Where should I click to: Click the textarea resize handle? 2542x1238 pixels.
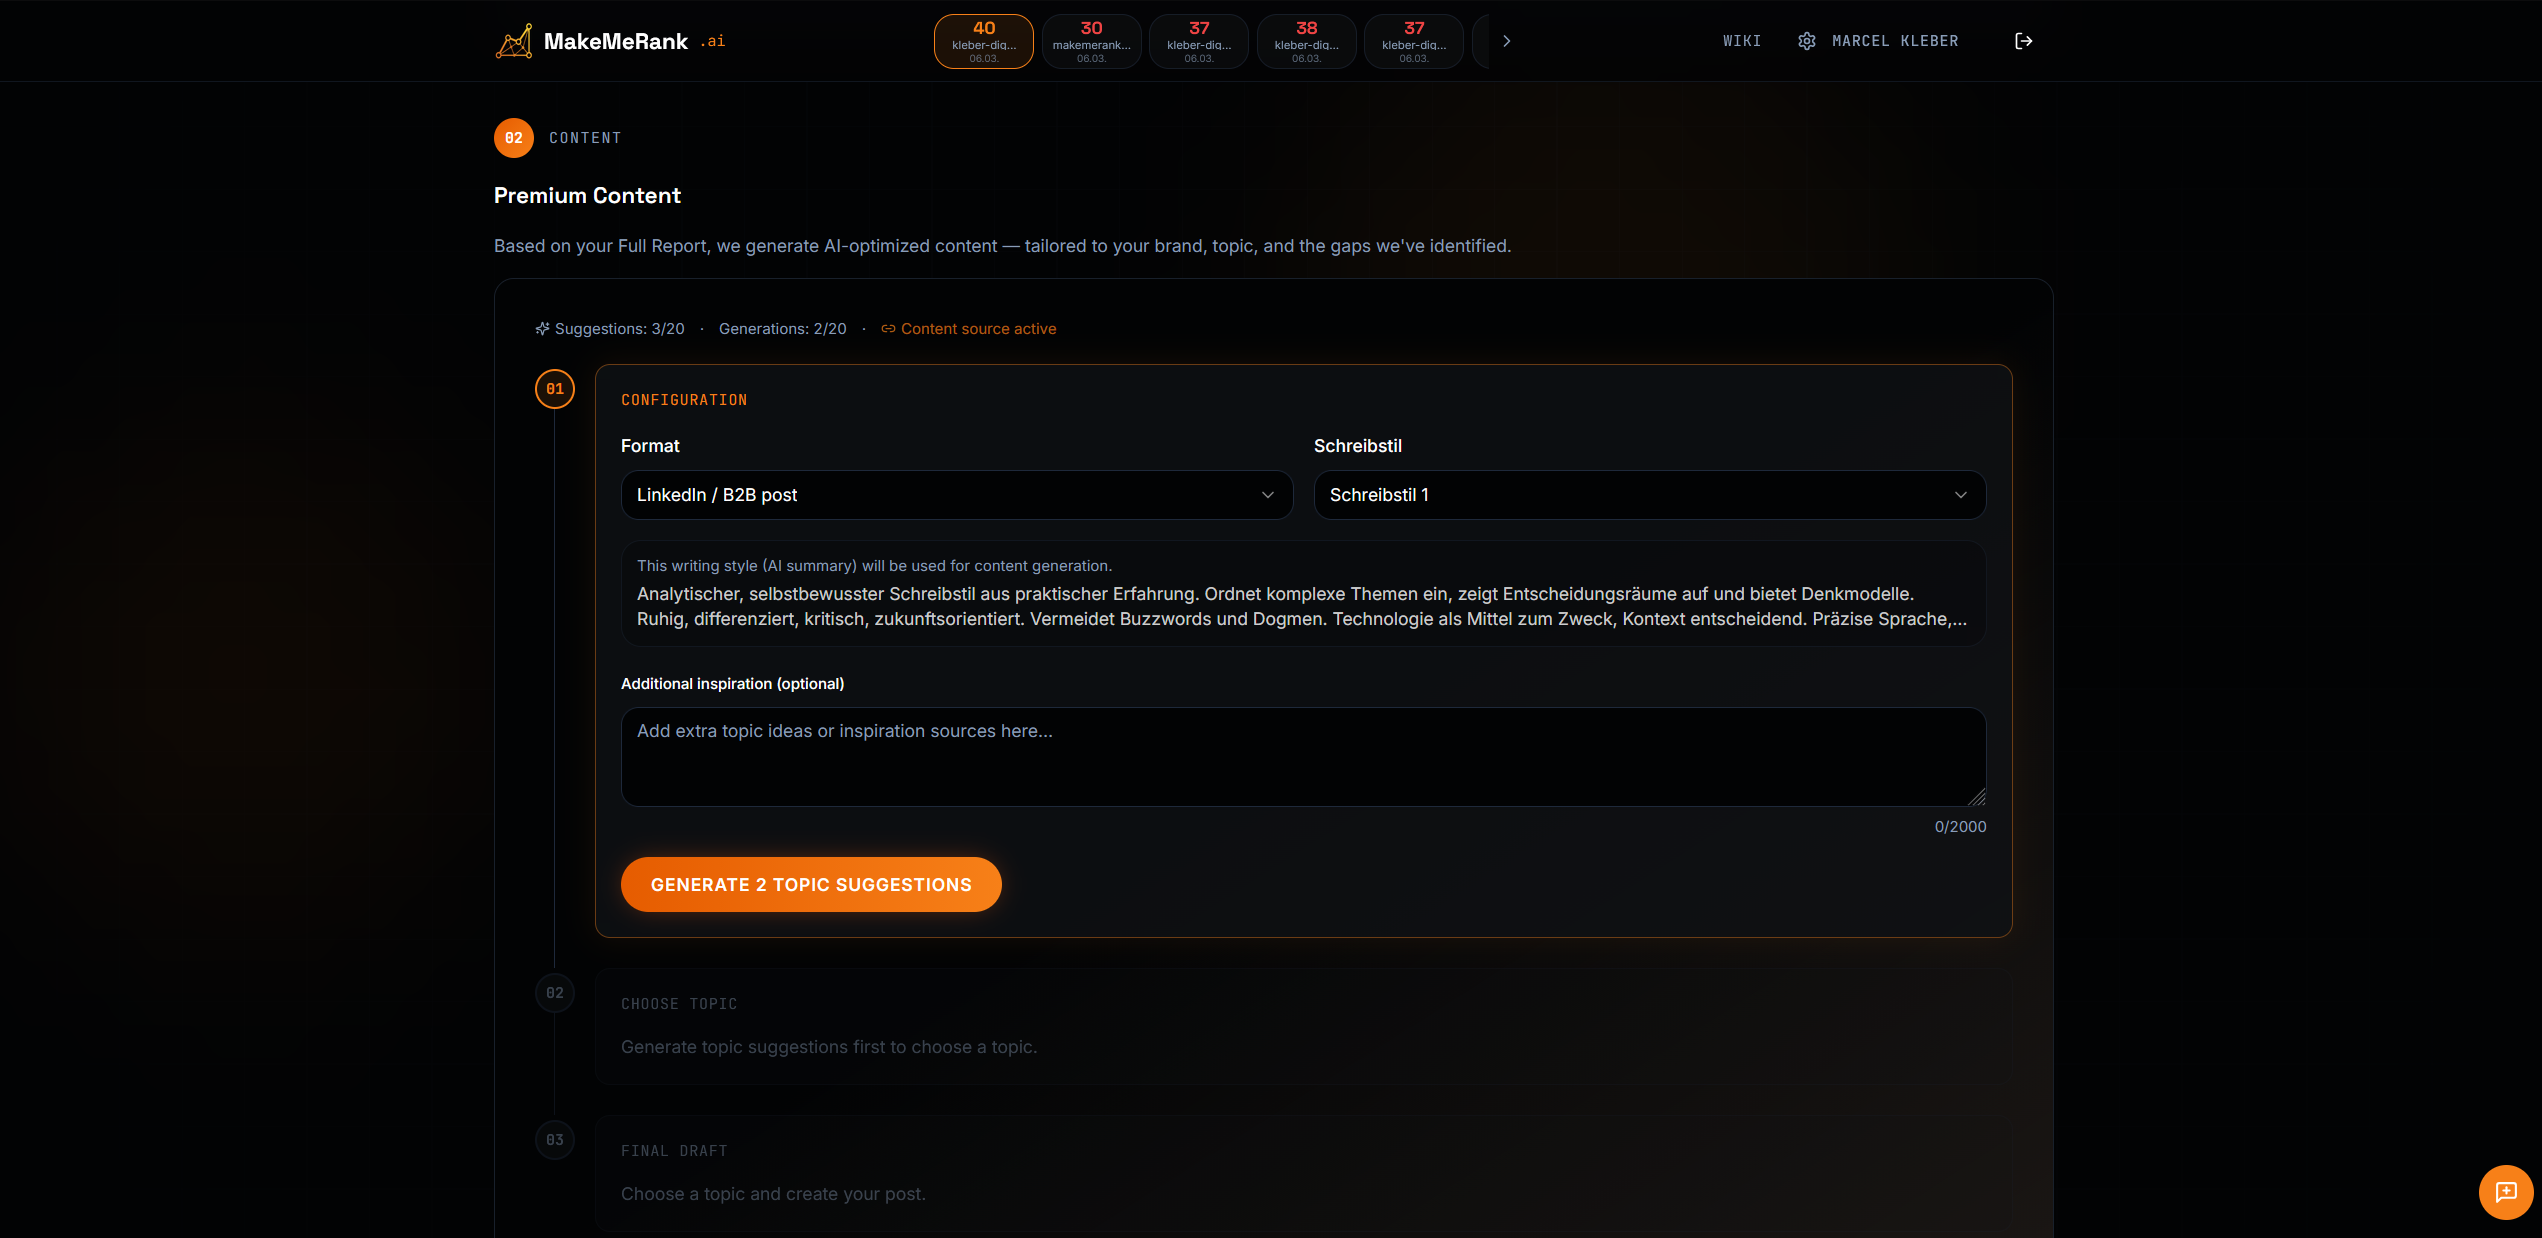click(x=1977, y=797)
